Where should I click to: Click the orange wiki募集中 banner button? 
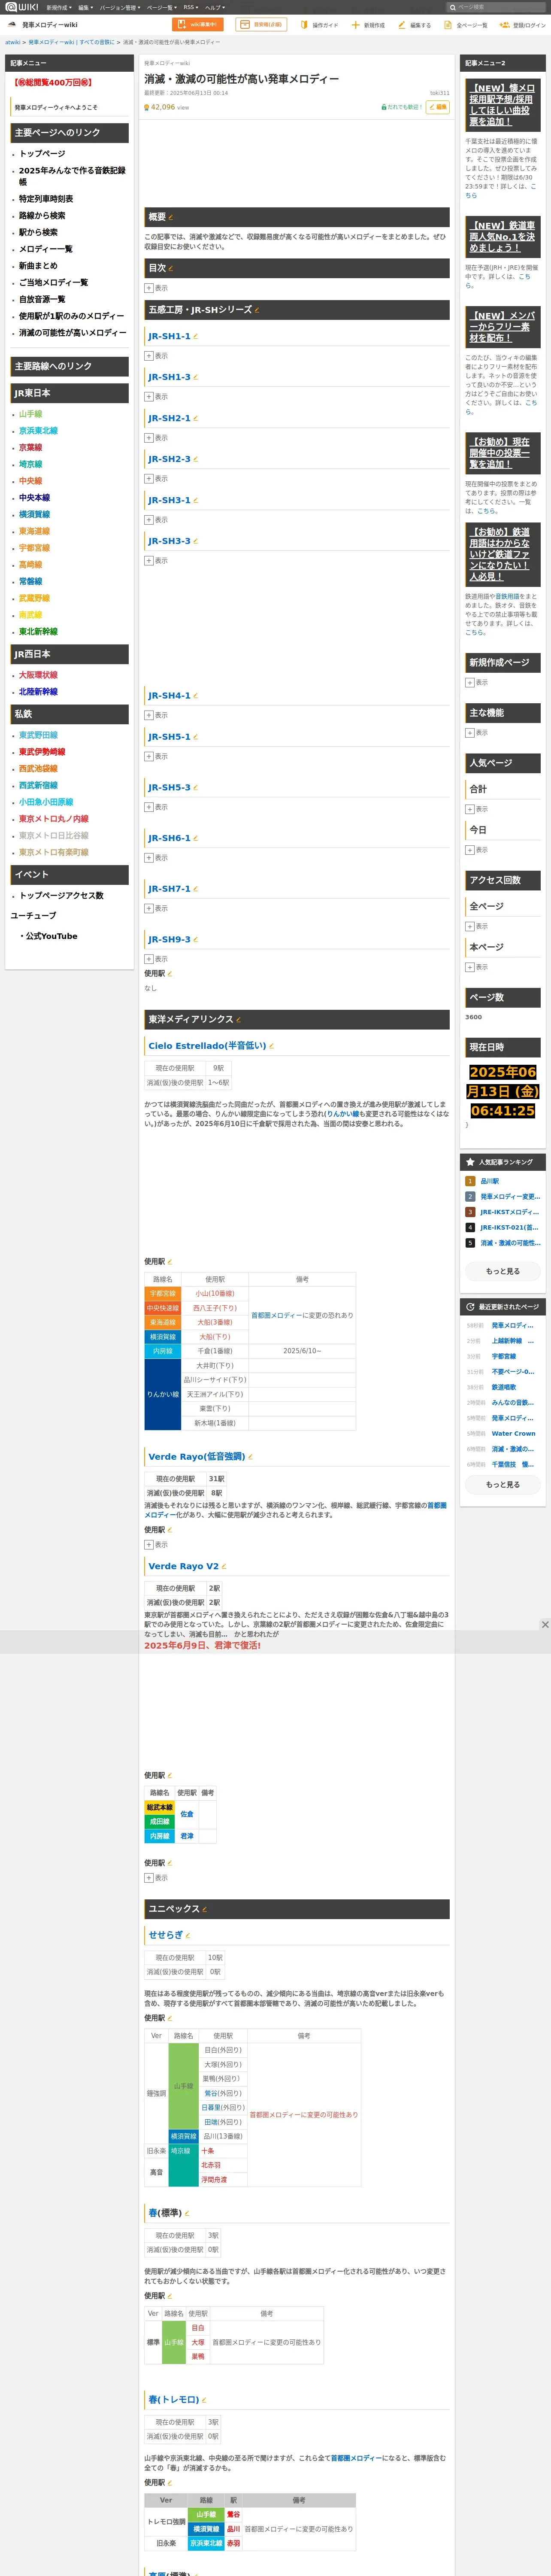point(197,25)
